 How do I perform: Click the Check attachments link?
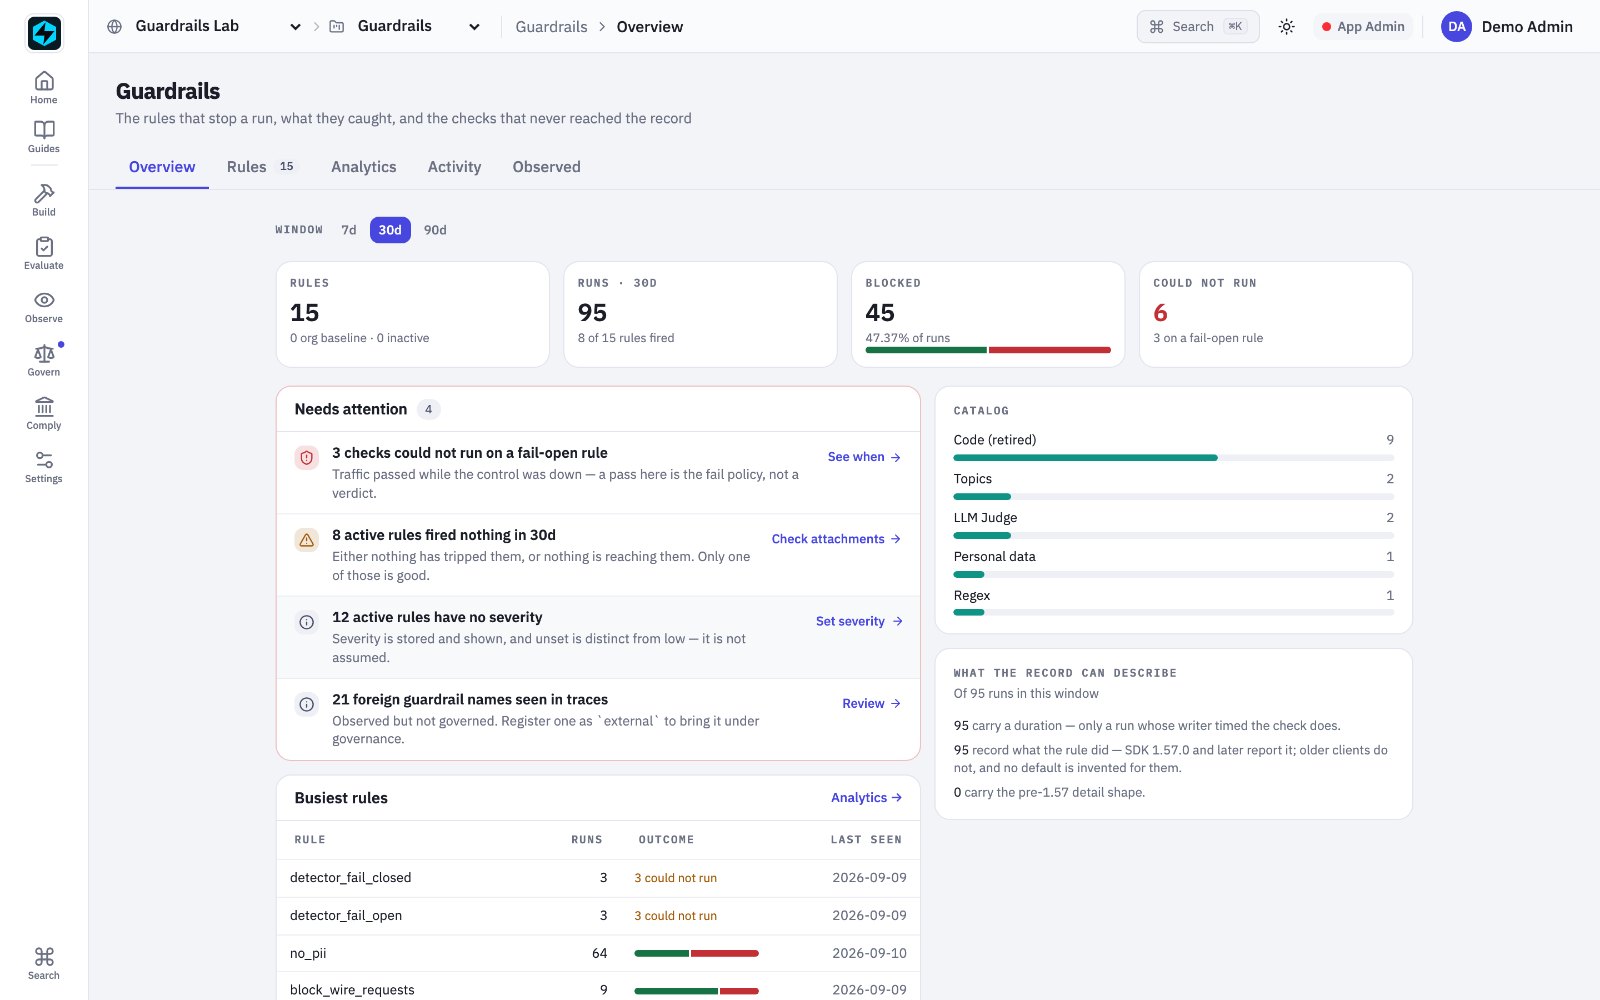click(x=836, y=539)
